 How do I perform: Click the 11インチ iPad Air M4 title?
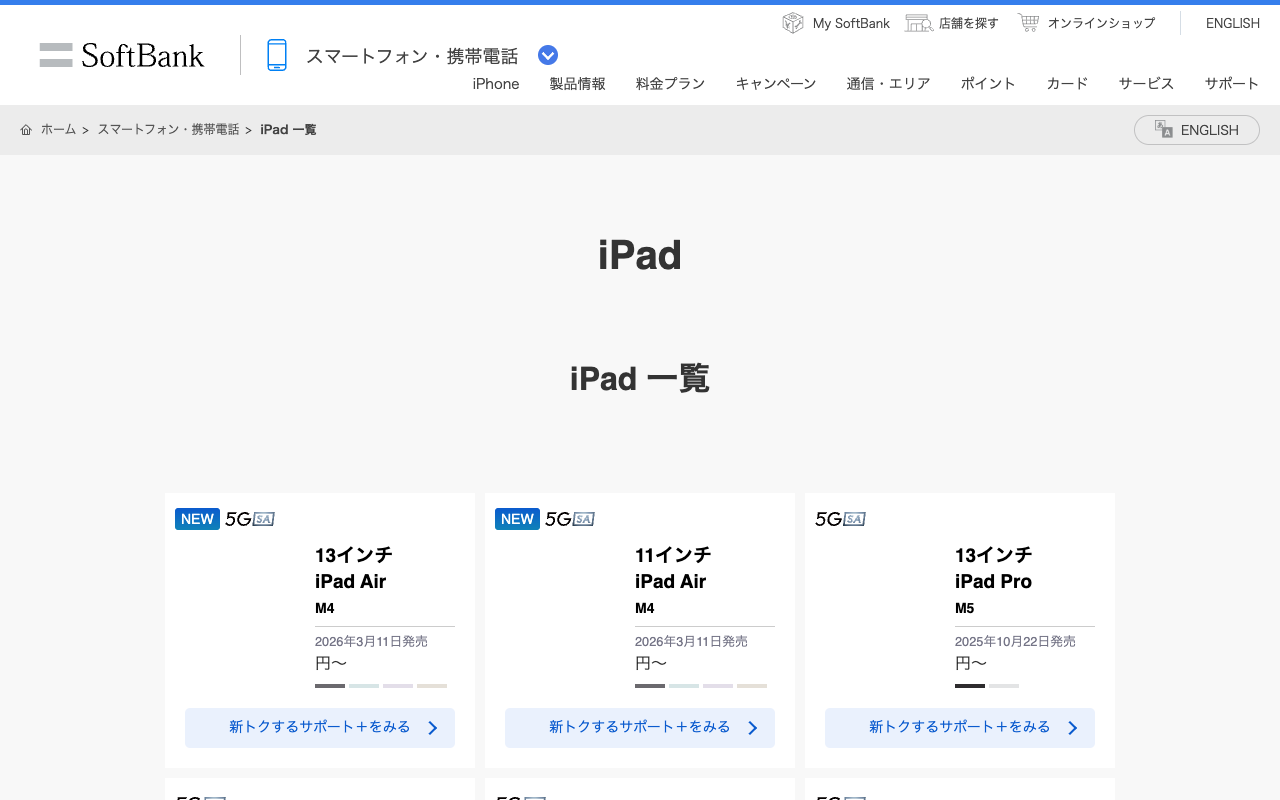pos(674,580)
